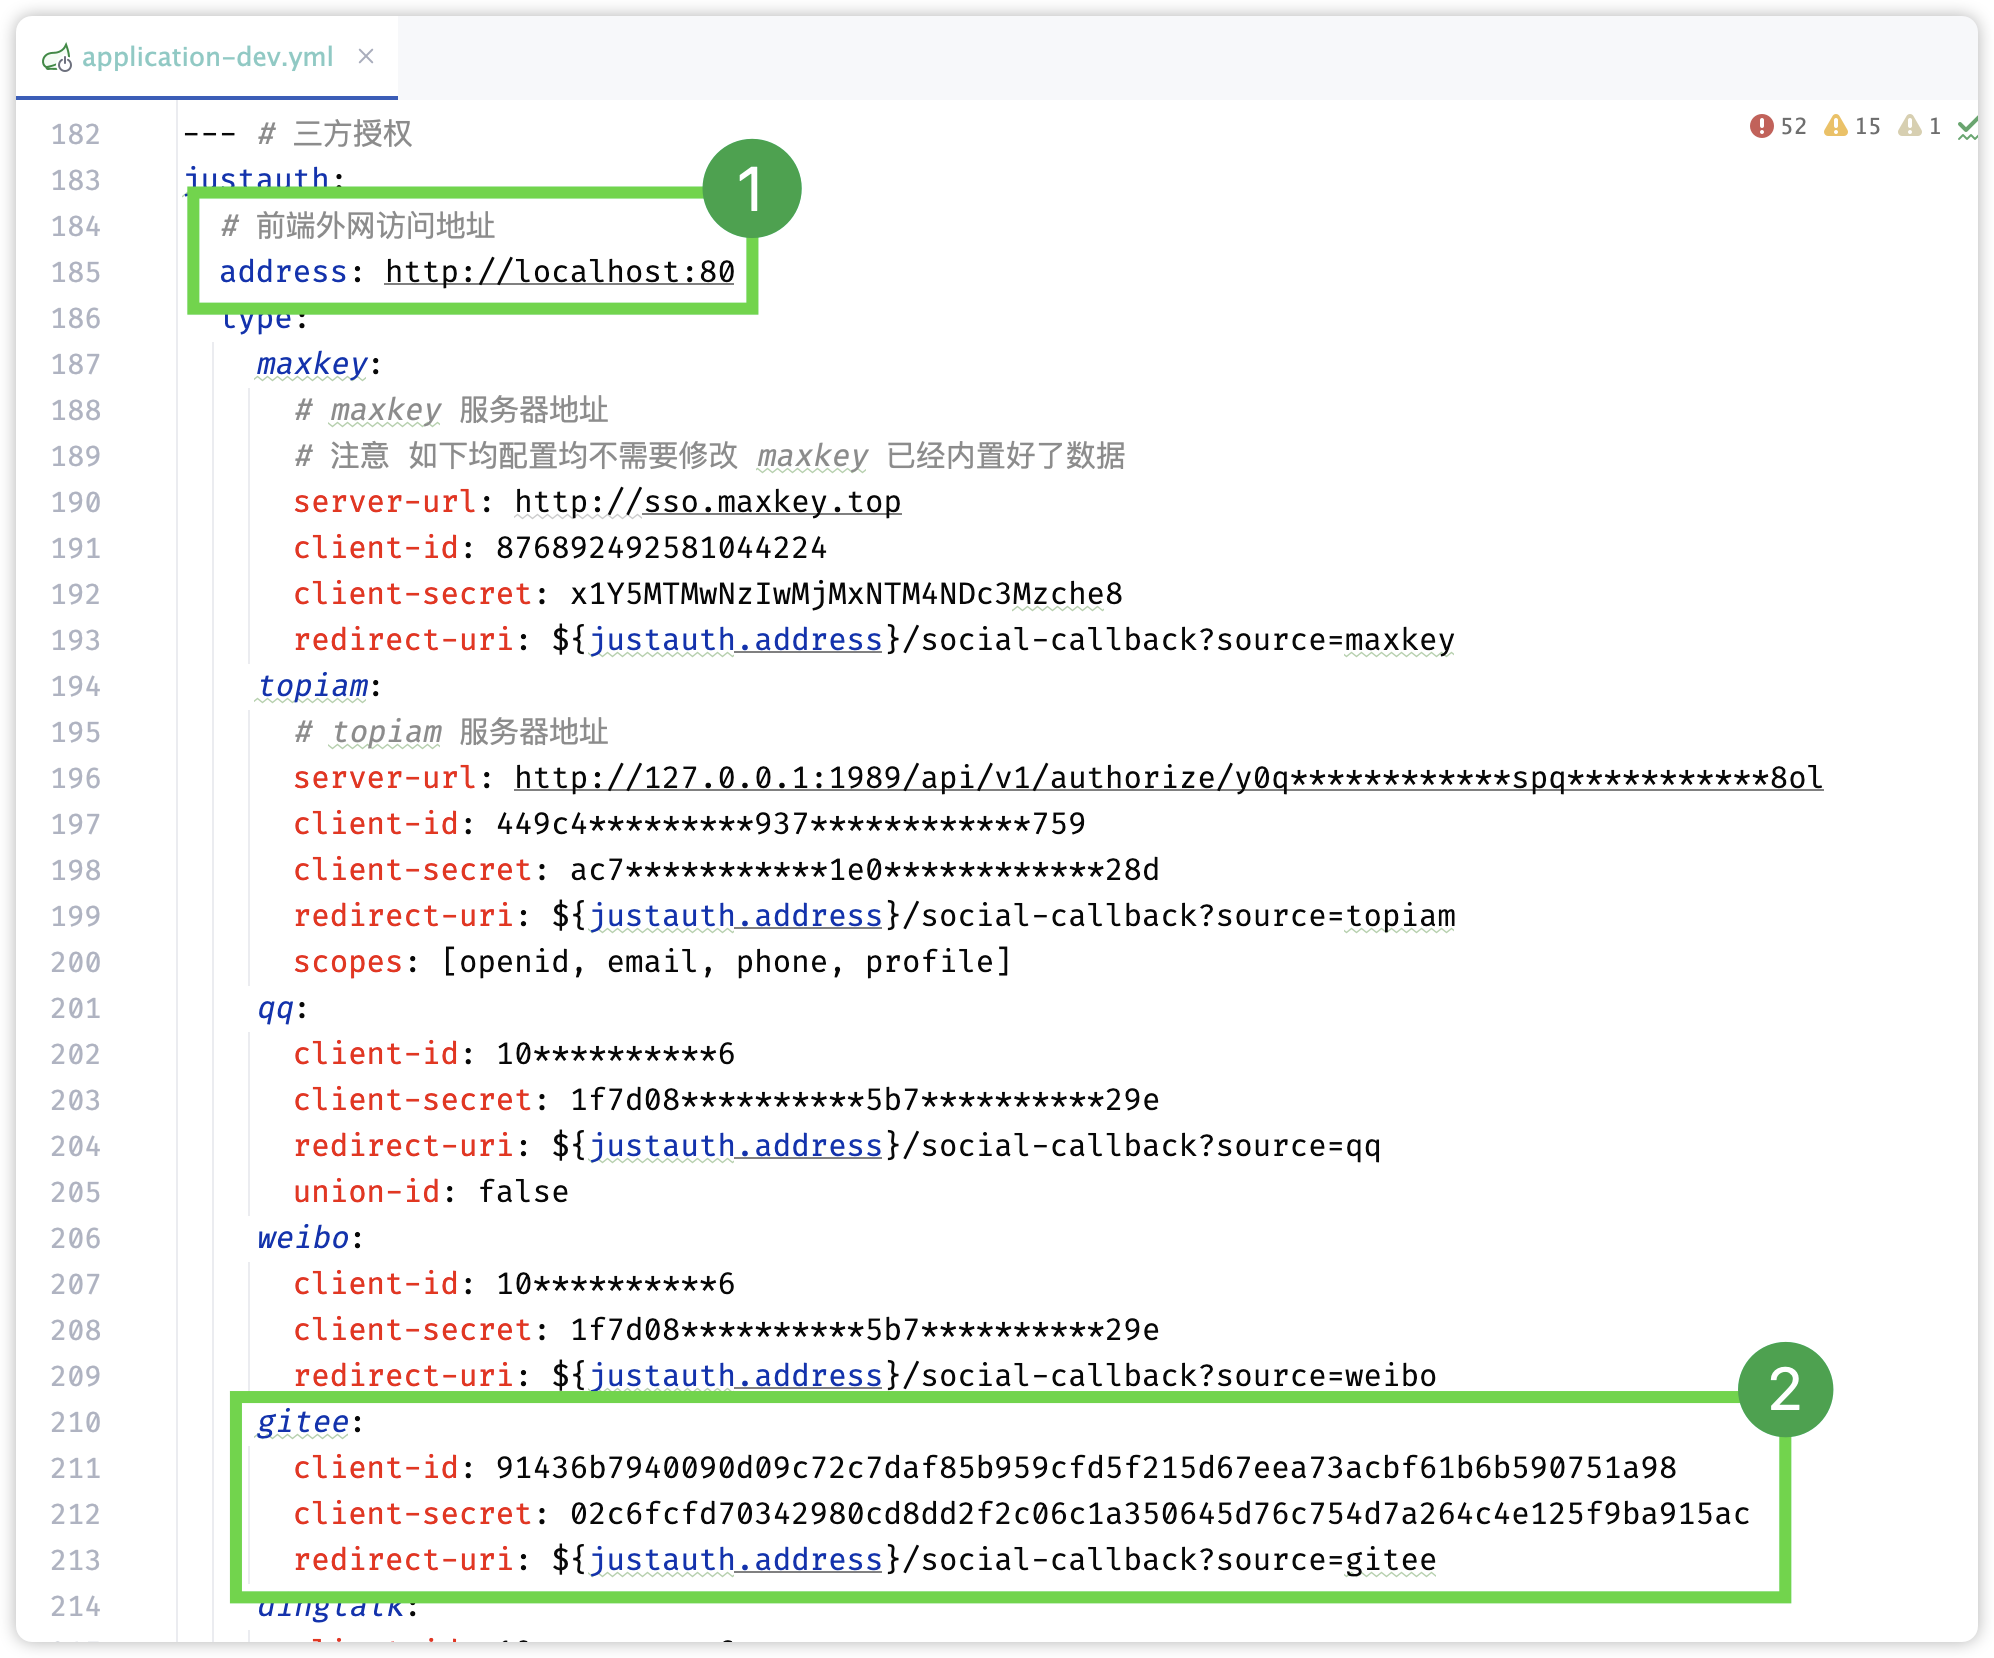Click gutter line number 185

76,272
